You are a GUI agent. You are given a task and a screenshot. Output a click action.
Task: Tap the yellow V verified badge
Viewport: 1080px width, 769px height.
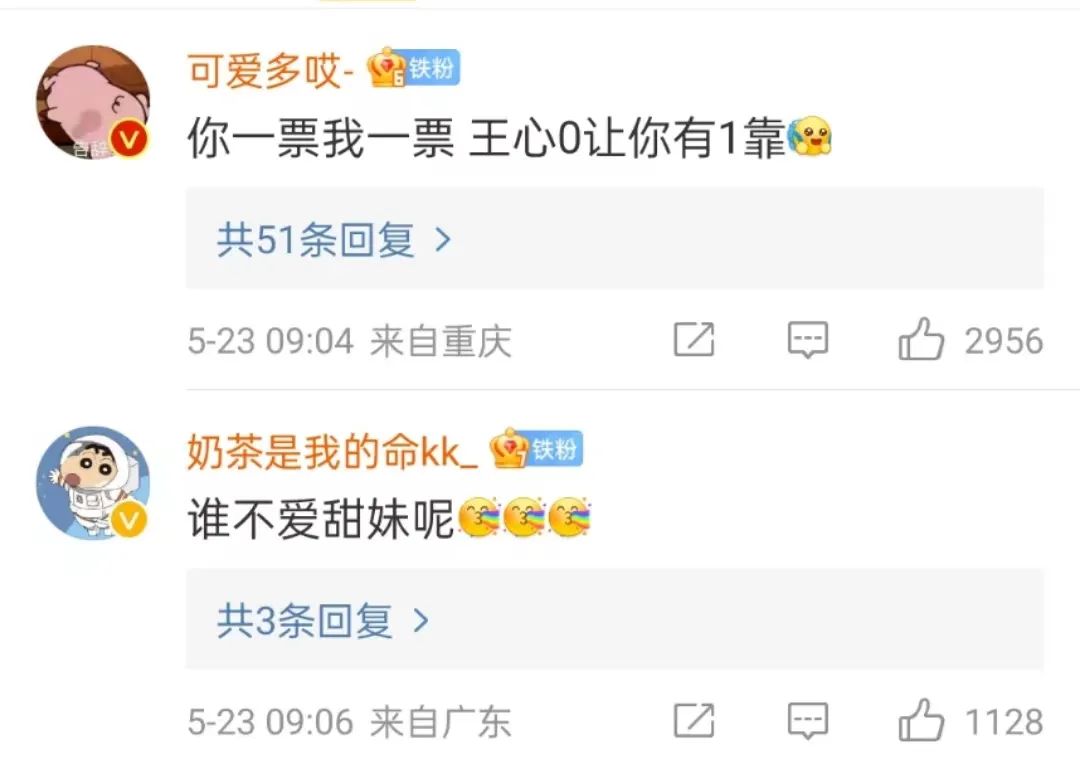coord(129,520)
